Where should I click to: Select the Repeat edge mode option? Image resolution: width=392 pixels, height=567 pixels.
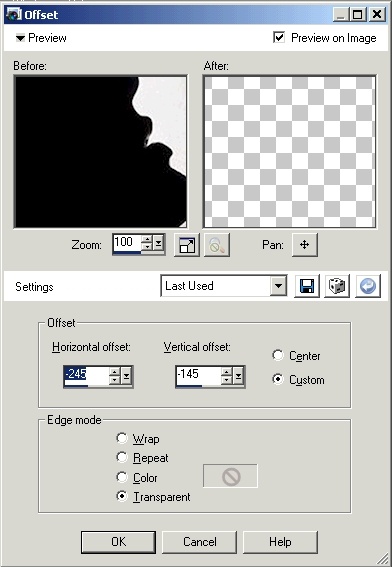[122, 457]
